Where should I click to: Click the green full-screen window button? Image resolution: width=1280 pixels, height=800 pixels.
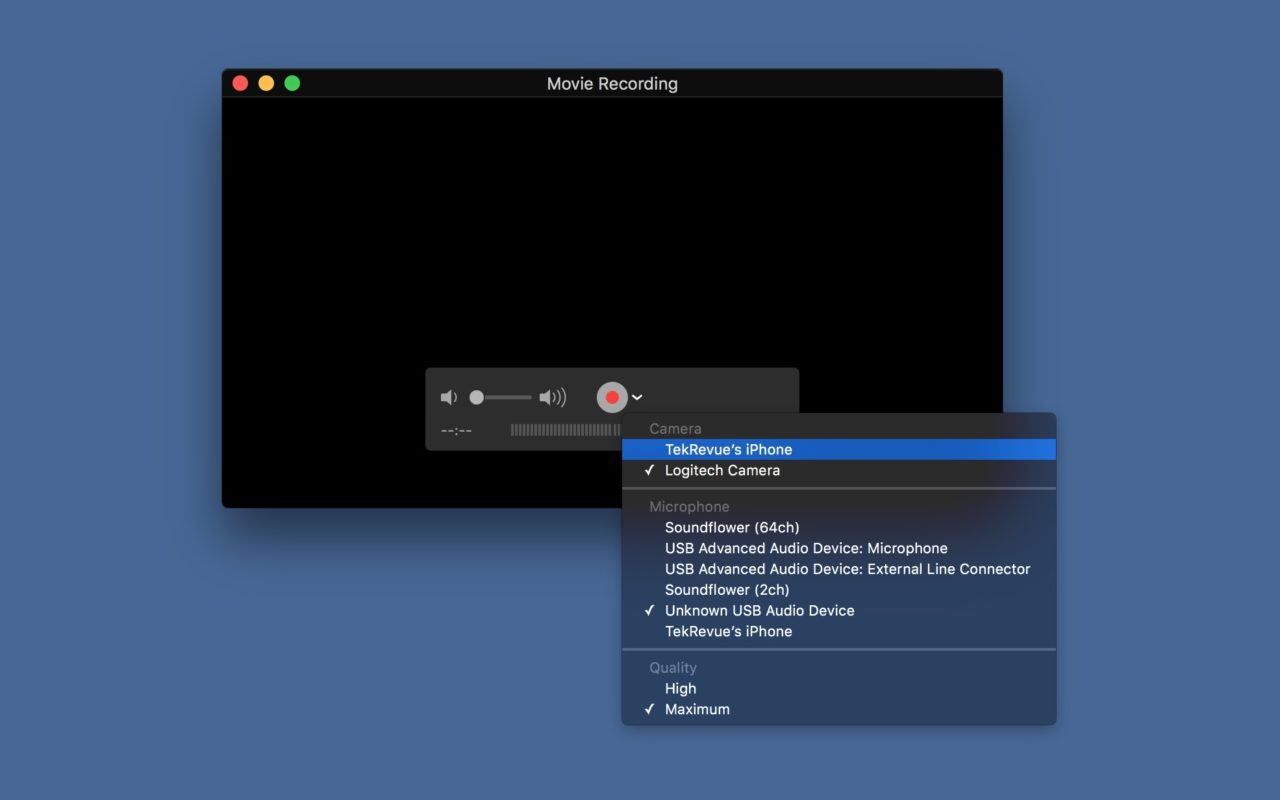(x=292, y=83)
